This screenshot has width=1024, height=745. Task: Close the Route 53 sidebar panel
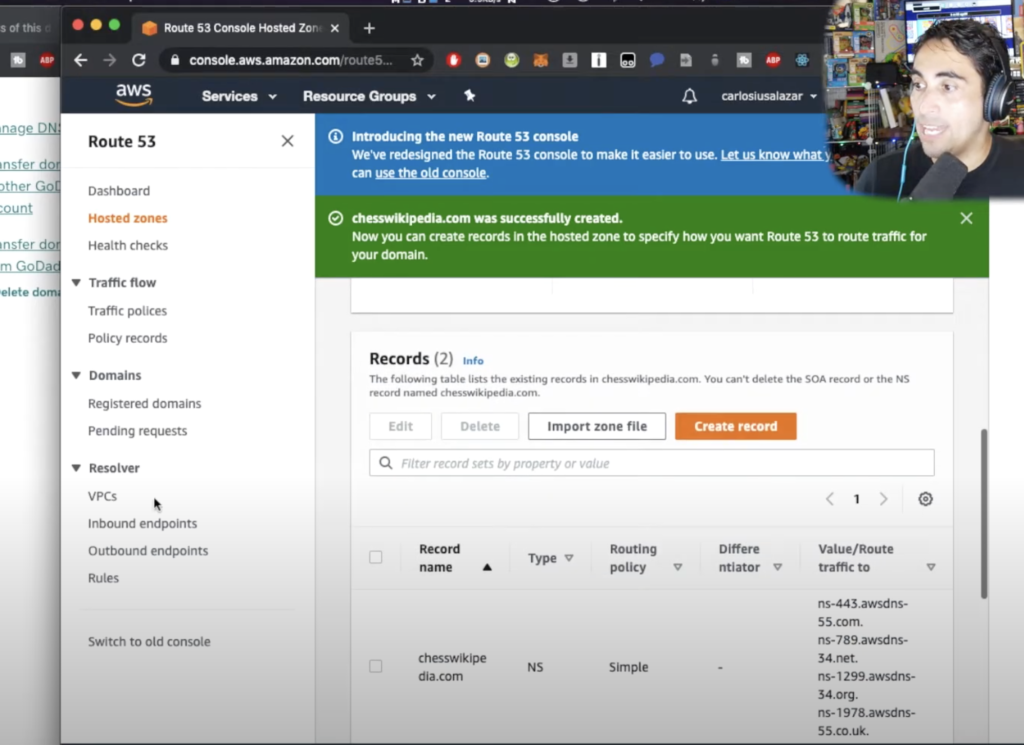287,141
